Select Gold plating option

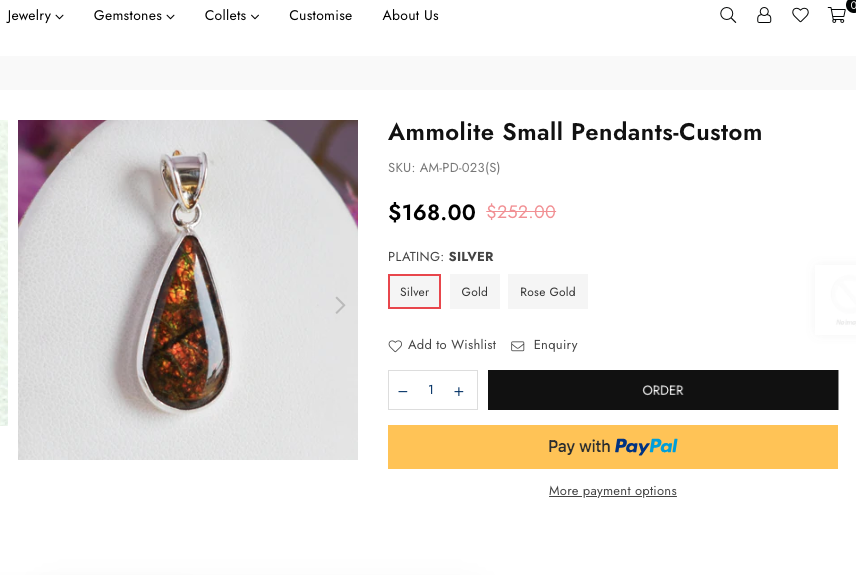[474, 292]
